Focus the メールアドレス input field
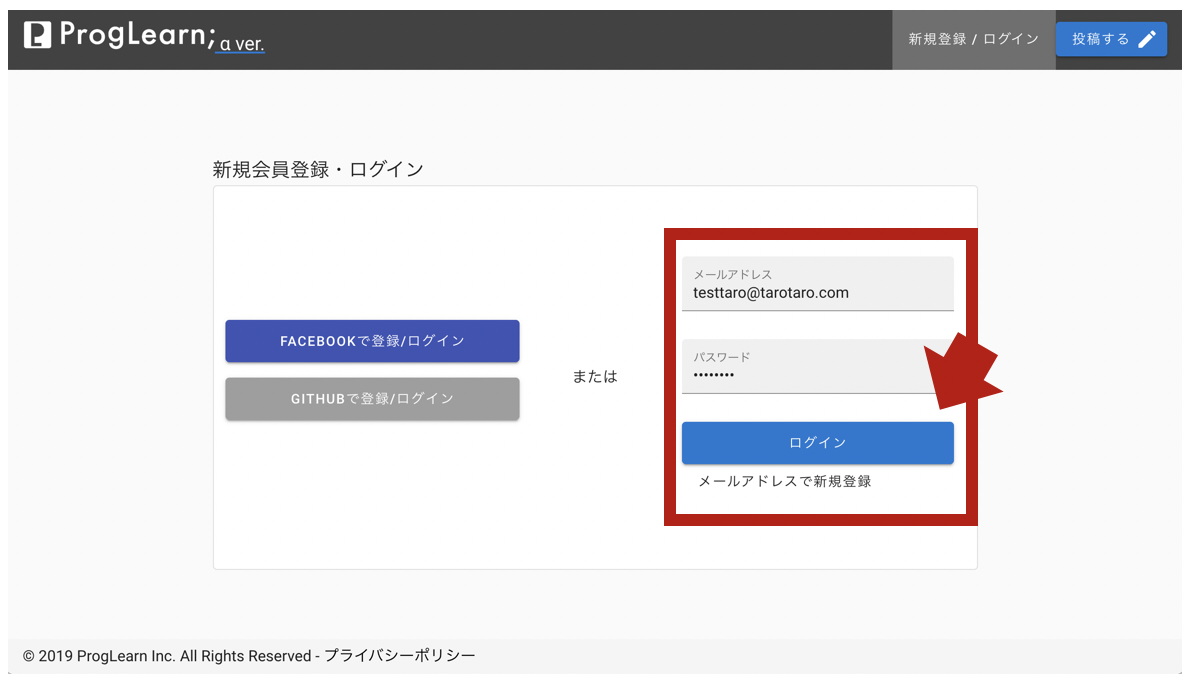1192x688 pixels. (x=817, y=284)
